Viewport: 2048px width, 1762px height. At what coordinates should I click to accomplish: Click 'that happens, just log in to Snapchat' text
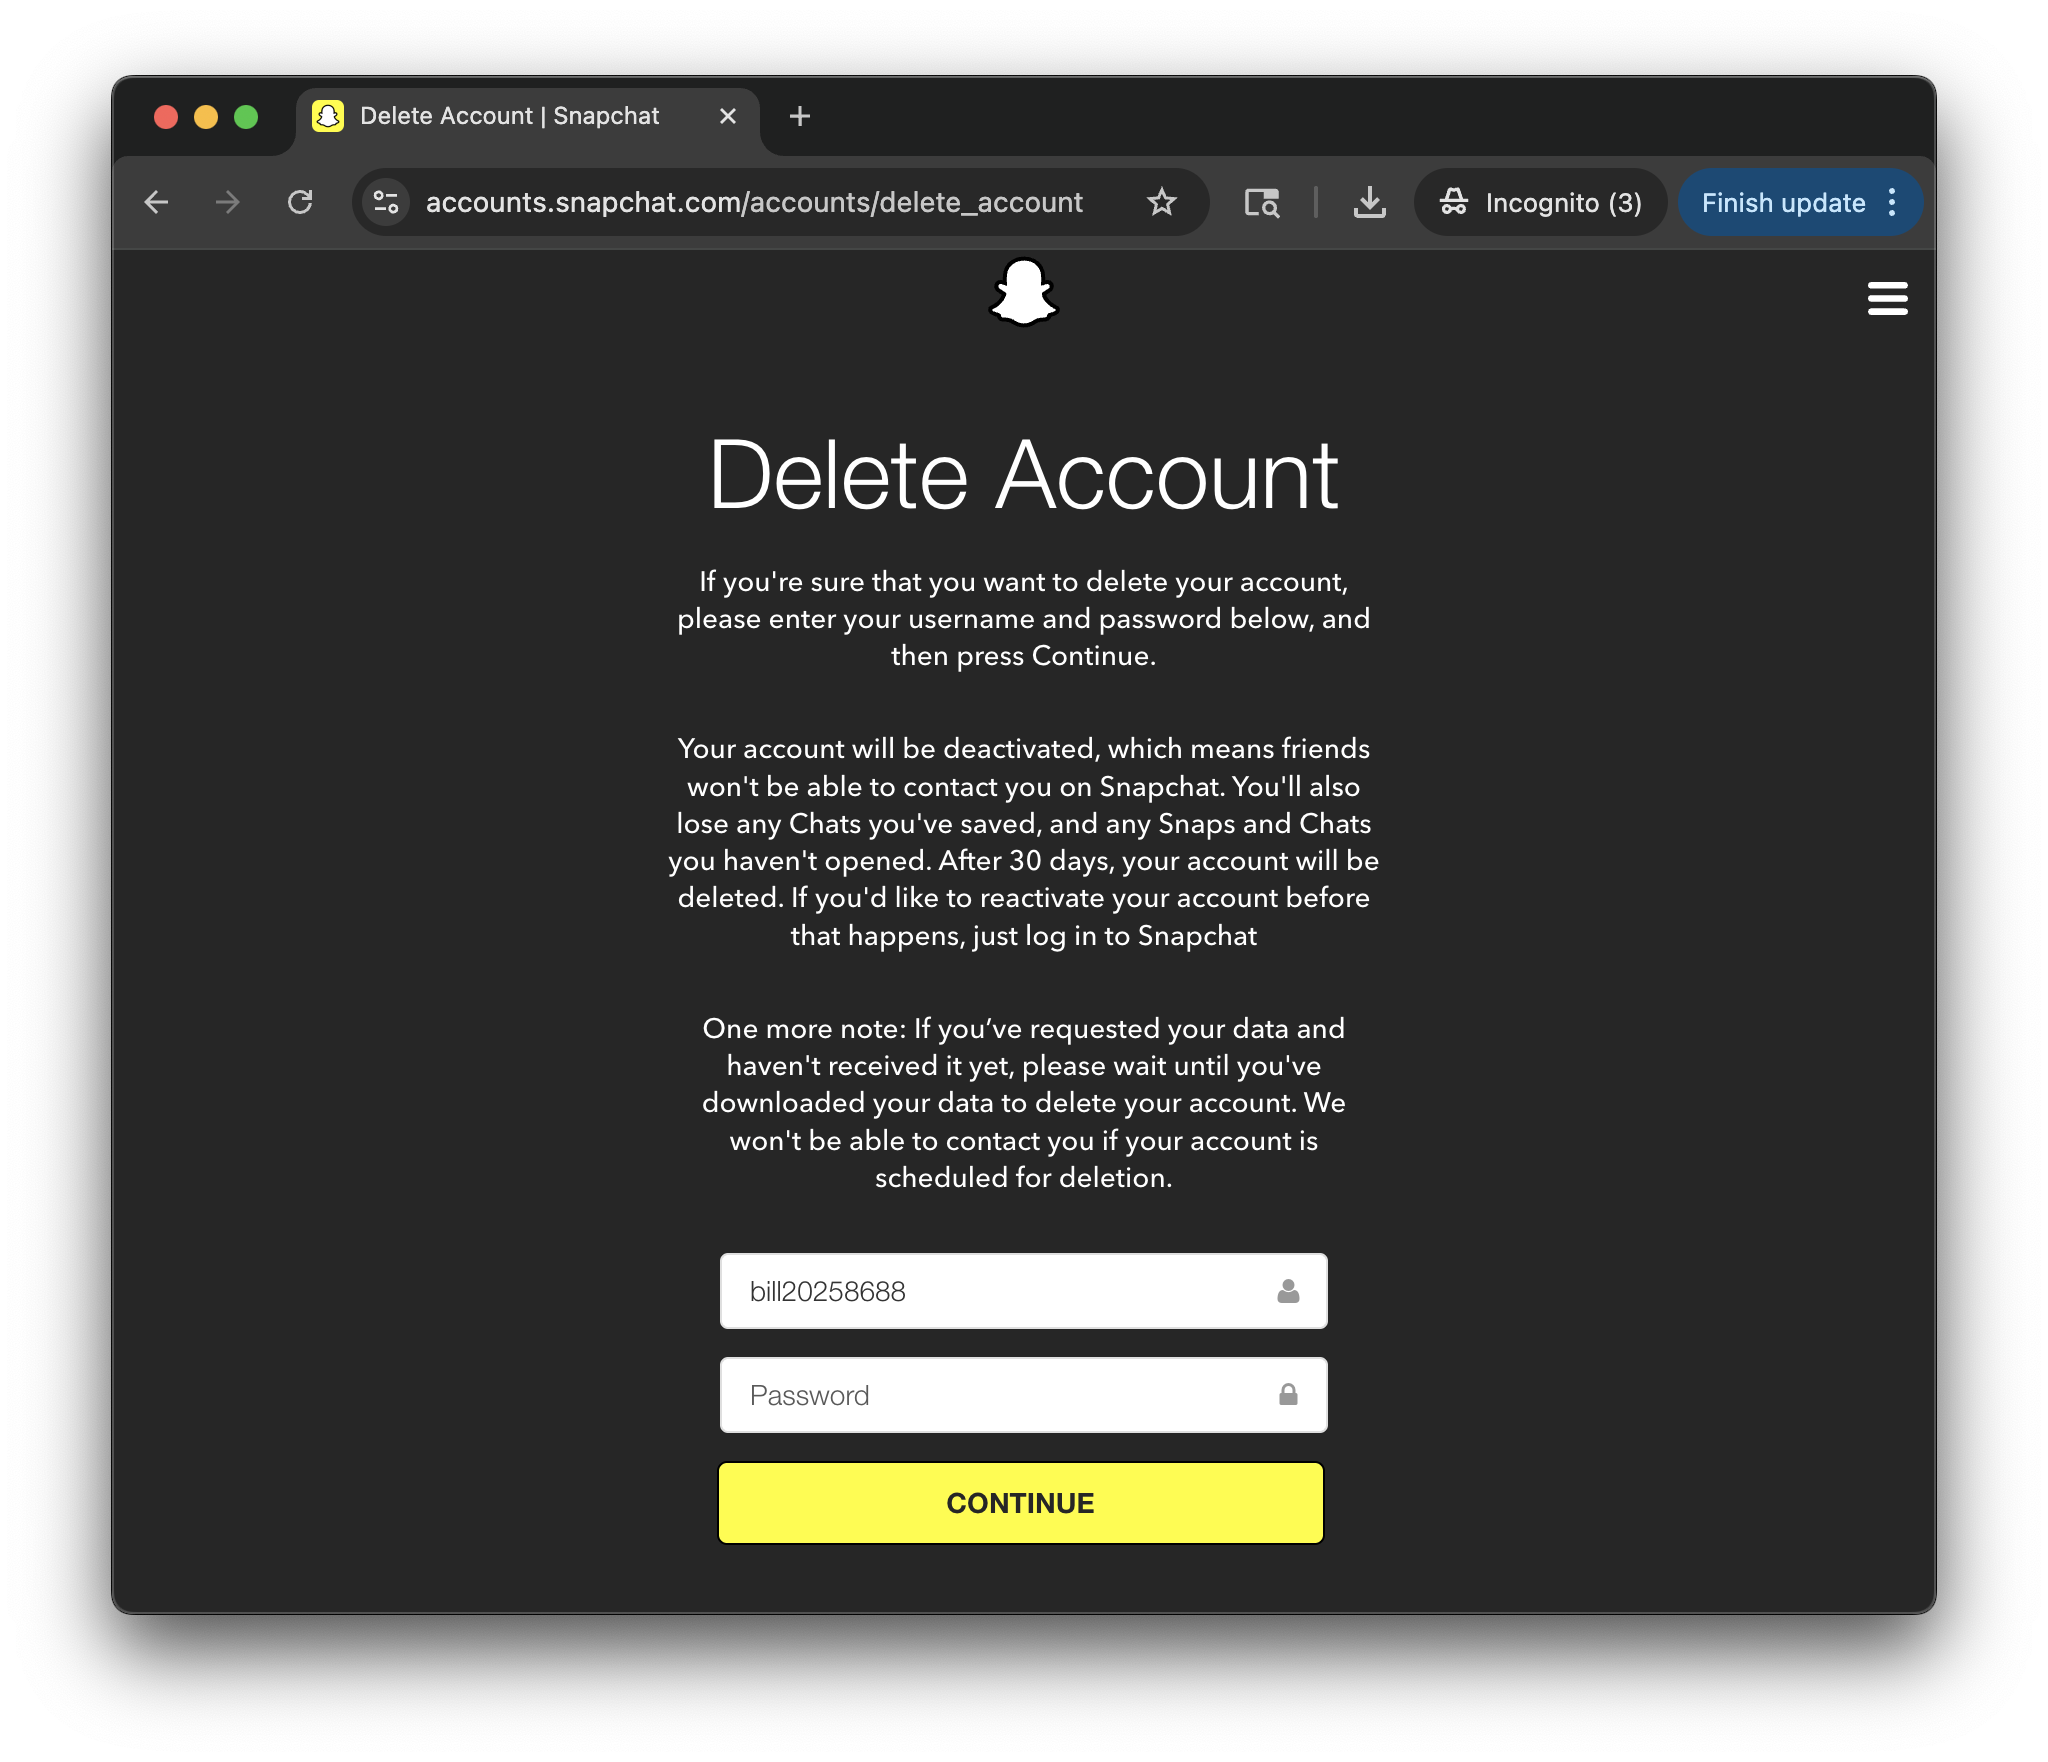[1023, 936]
